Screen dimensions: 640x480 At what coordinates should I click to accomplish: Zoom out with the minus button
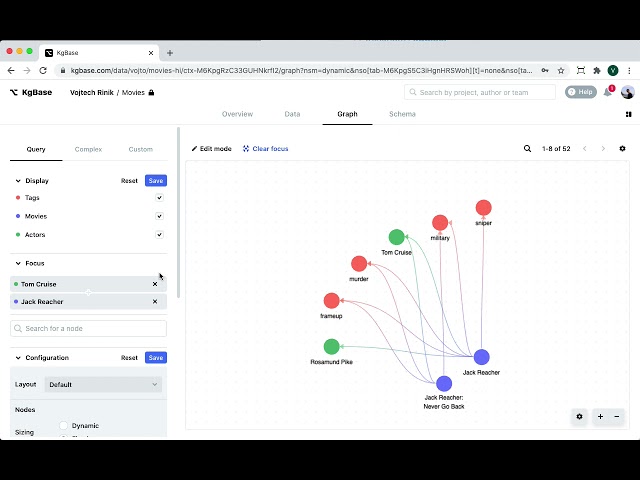617,417
